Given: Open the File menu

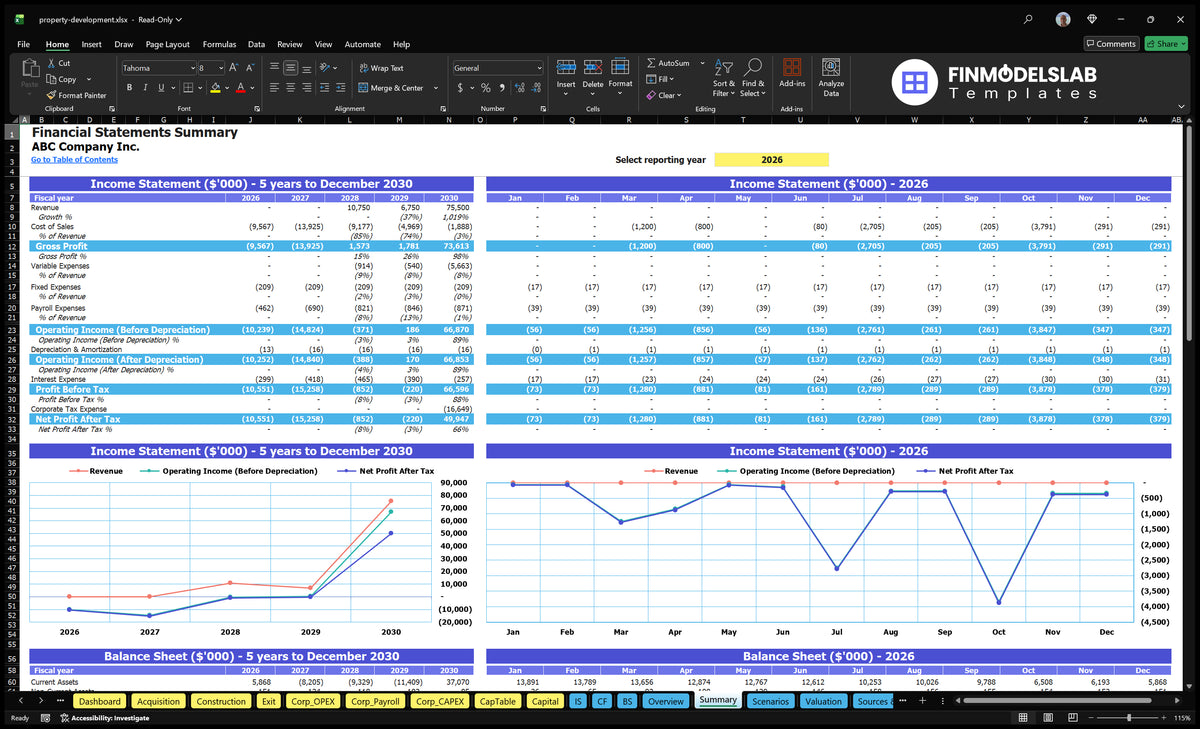Looking at the screenshot, I should pyautogui.click(x=23, y=44).
